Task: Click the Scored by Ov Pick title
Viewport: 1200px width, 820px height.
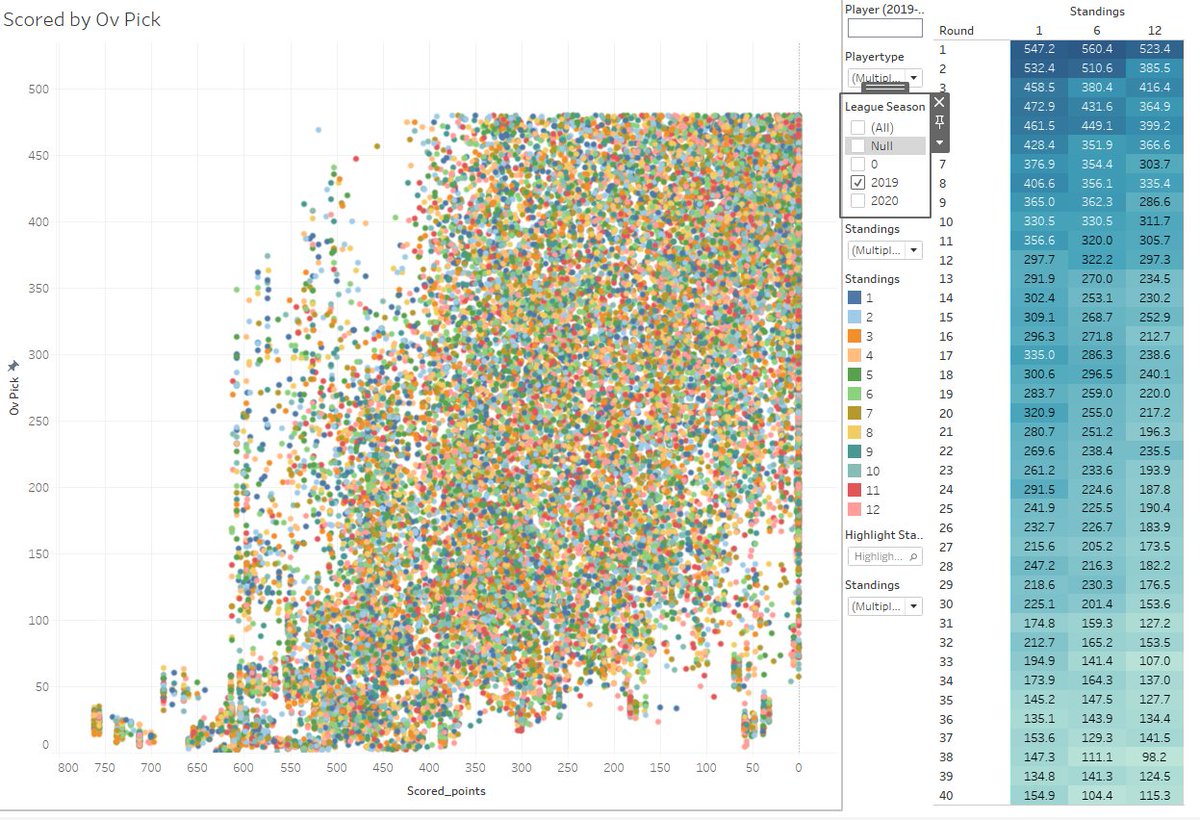Action: pyautogui.click(x=83, y=18)
